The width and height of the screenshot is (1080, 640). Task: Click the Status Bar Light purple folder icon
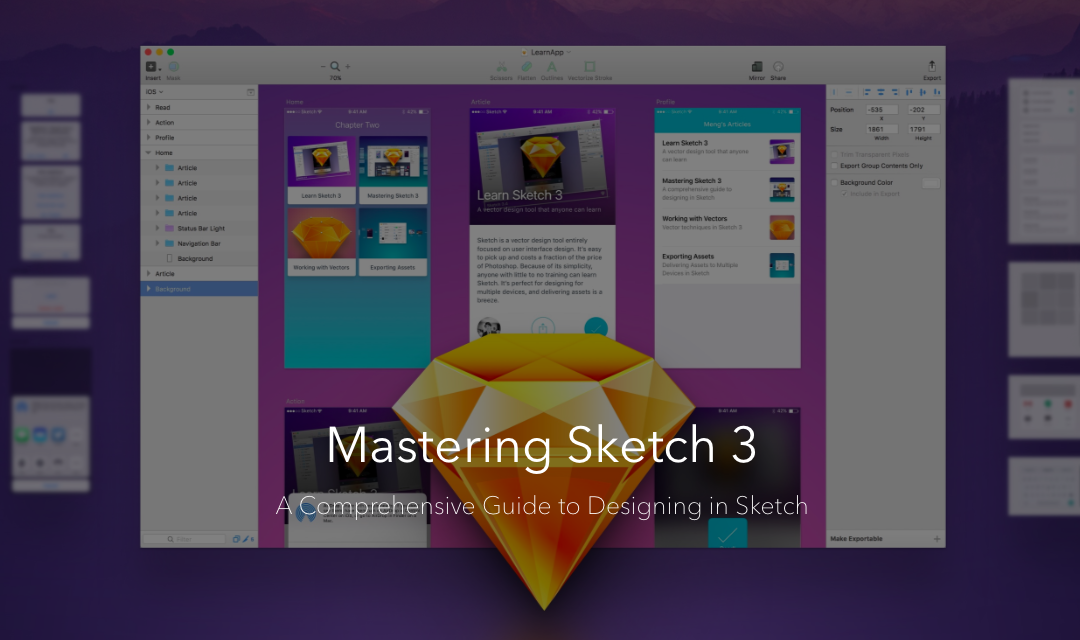[169, 228]
